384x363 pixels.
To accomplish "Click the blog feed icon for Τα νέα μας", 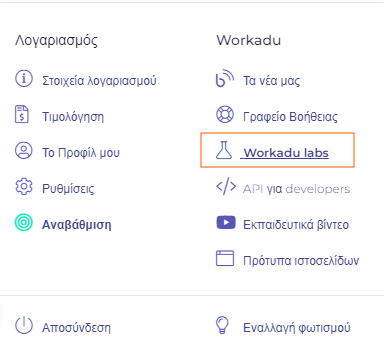I will click(x=225, y=78).
